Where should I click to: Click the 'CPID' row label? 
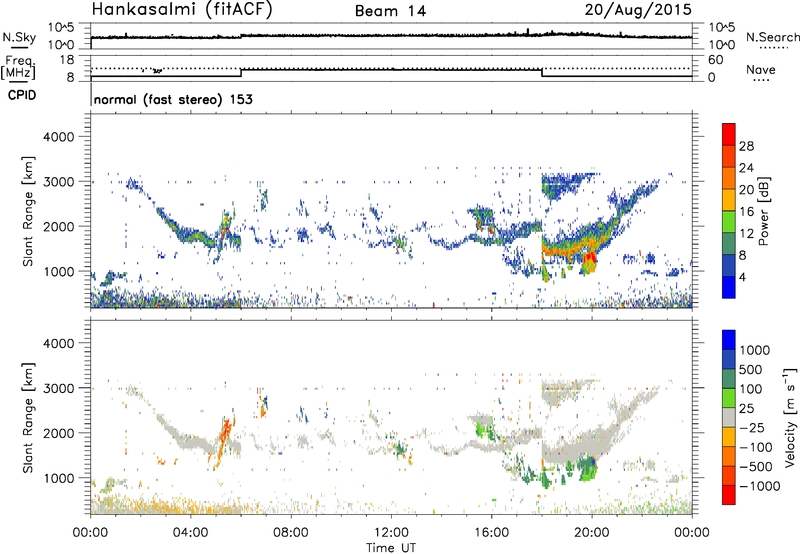pos(22,95)
